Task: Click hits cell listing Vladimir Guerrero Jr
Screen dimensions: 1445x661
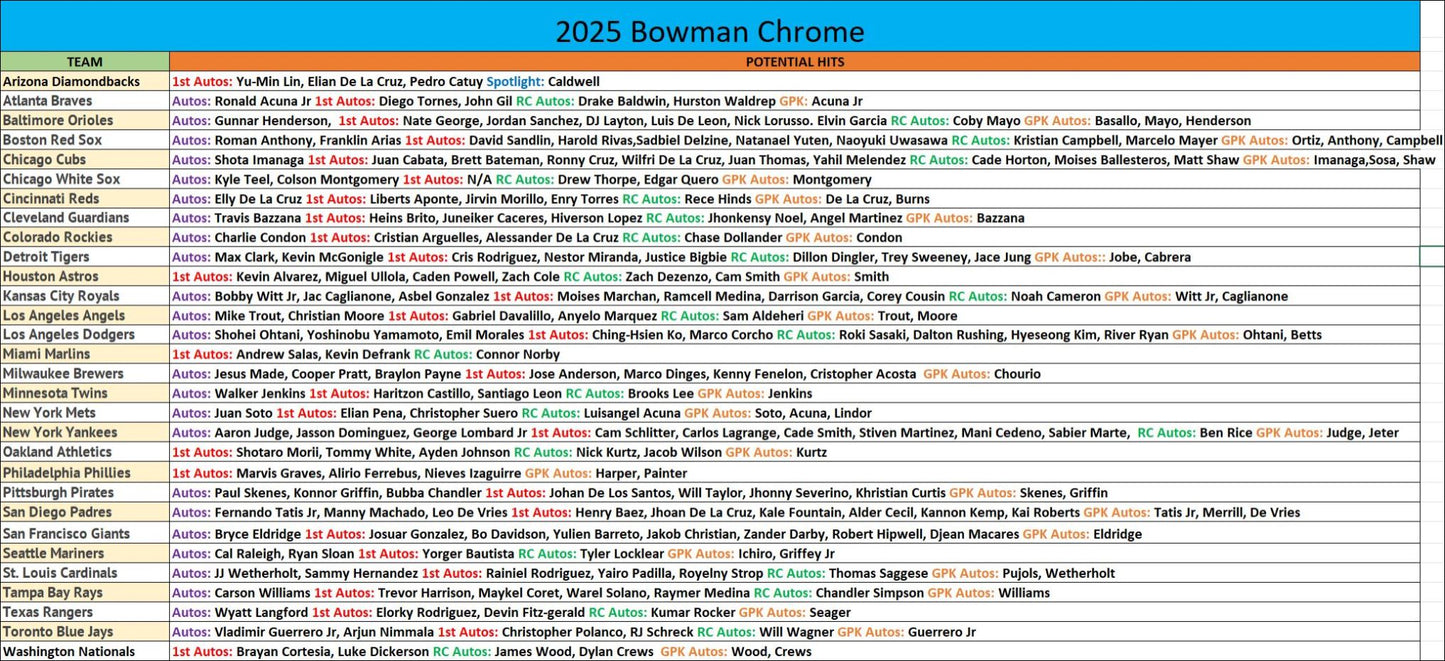Action: coord(795,632)
